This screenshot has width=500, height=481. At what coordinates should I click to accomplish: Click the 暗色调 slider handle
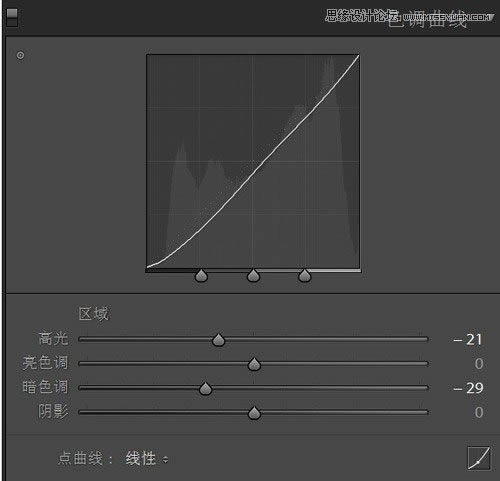coord(205,389)
